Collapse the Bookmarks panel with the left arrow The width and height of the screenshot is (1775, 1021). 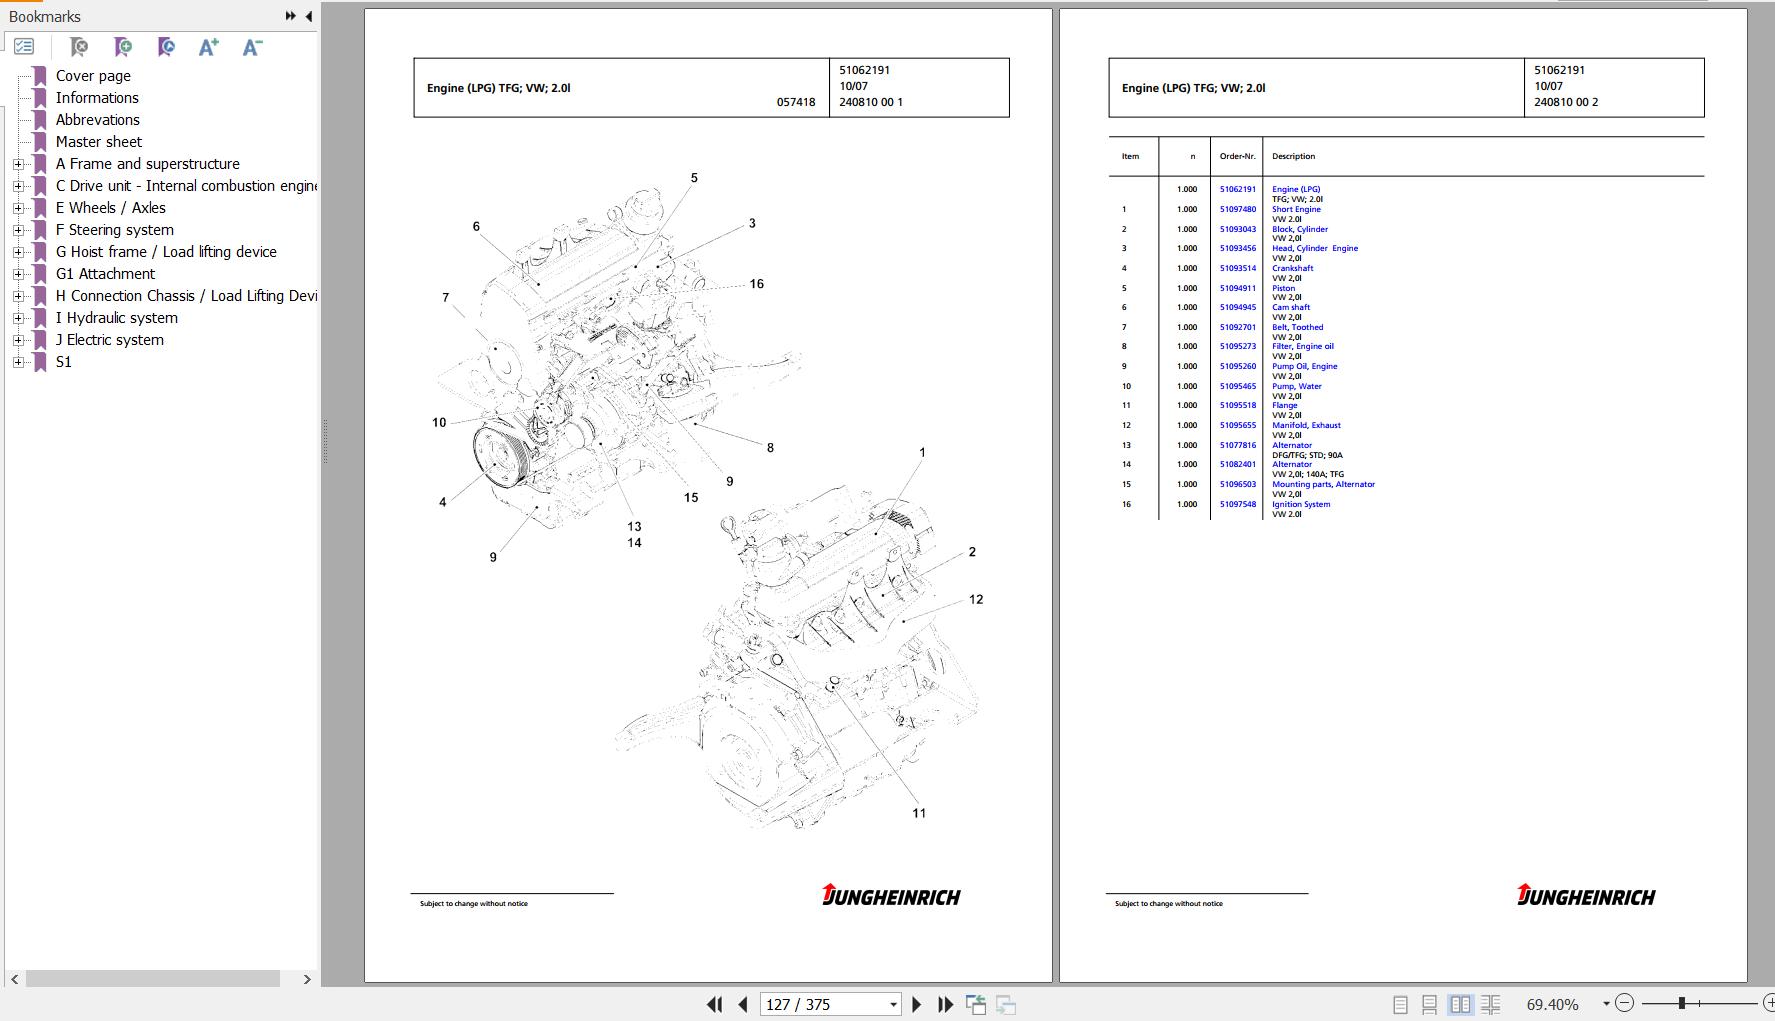[x=308, y=16]
